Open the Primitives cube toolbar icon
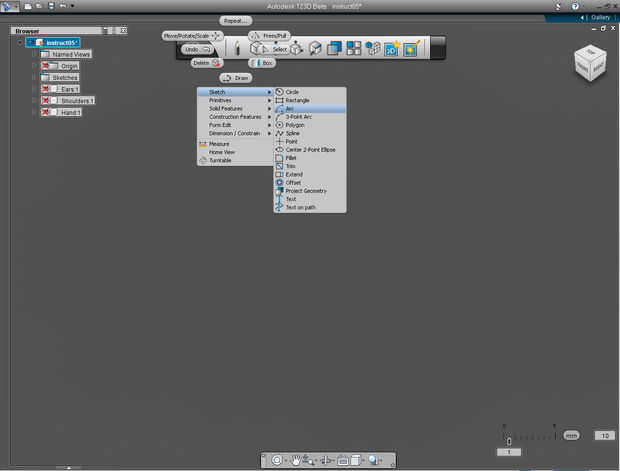 tap(256, 49)
